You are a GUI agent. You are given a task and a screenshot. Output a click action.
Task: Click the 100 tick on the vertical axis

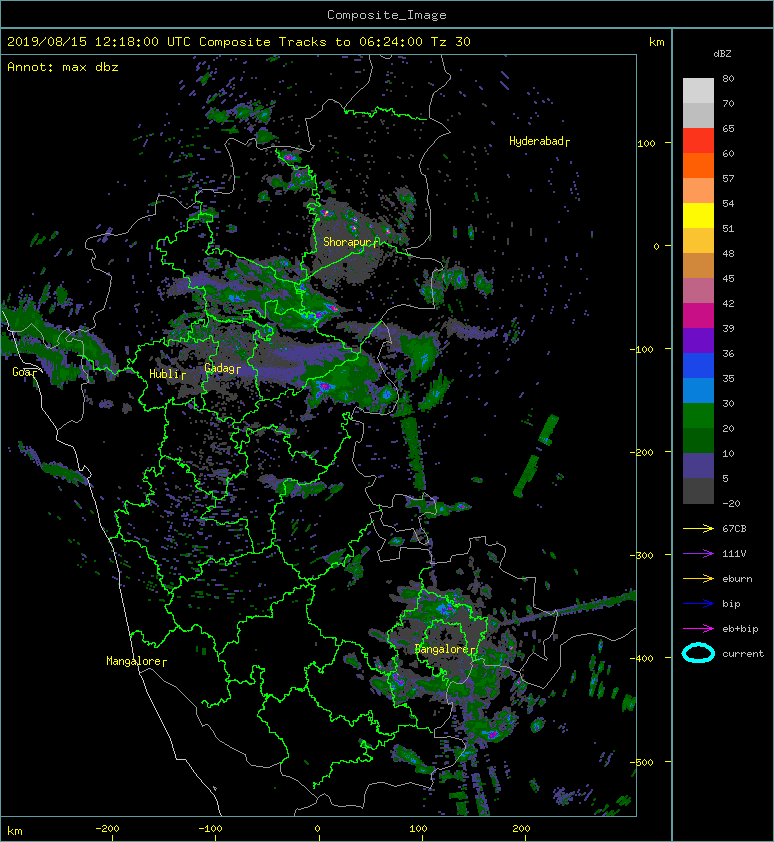(647, 143)
